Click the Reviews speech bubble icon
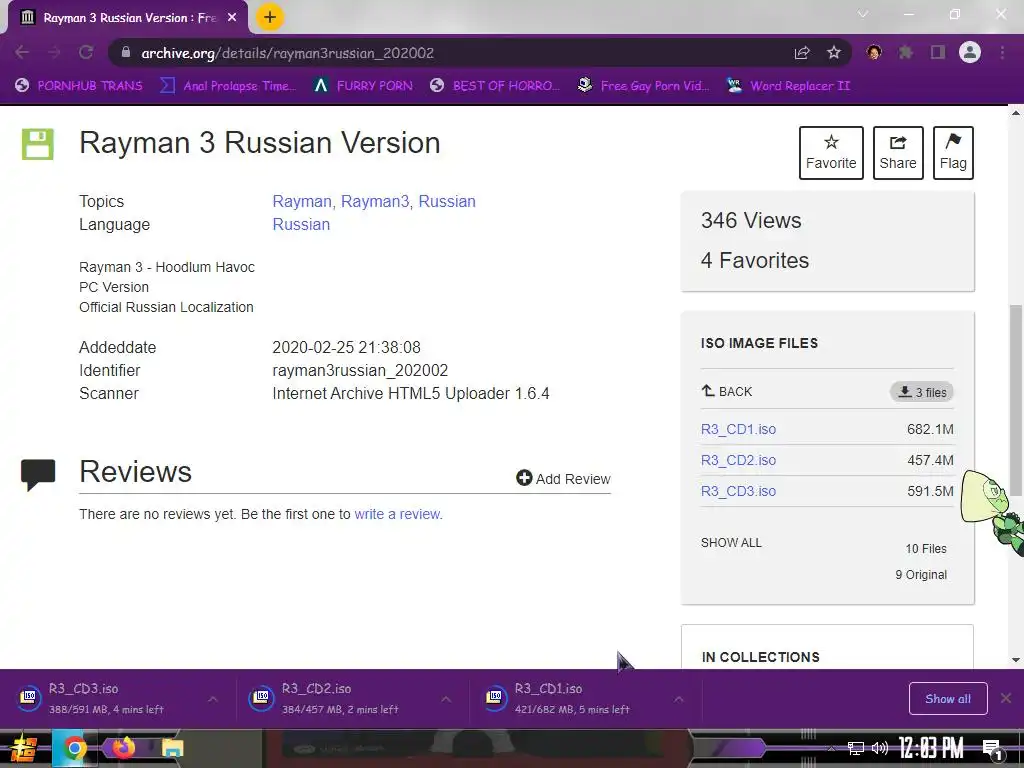 coord(38,475)
